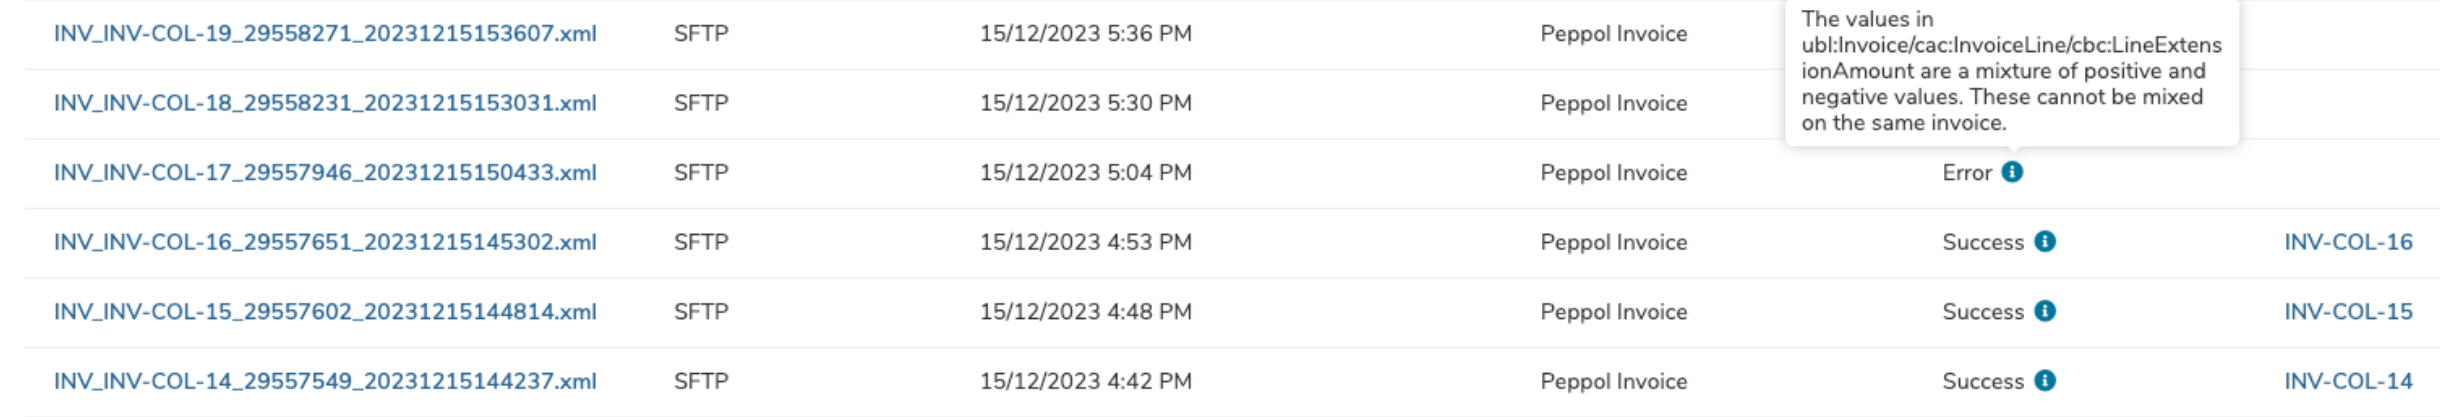This screenshot has width=2440, height=417.
Task: Click the 15/12/2023 4:42 PM timestamp
Action: pos(1085,381)
